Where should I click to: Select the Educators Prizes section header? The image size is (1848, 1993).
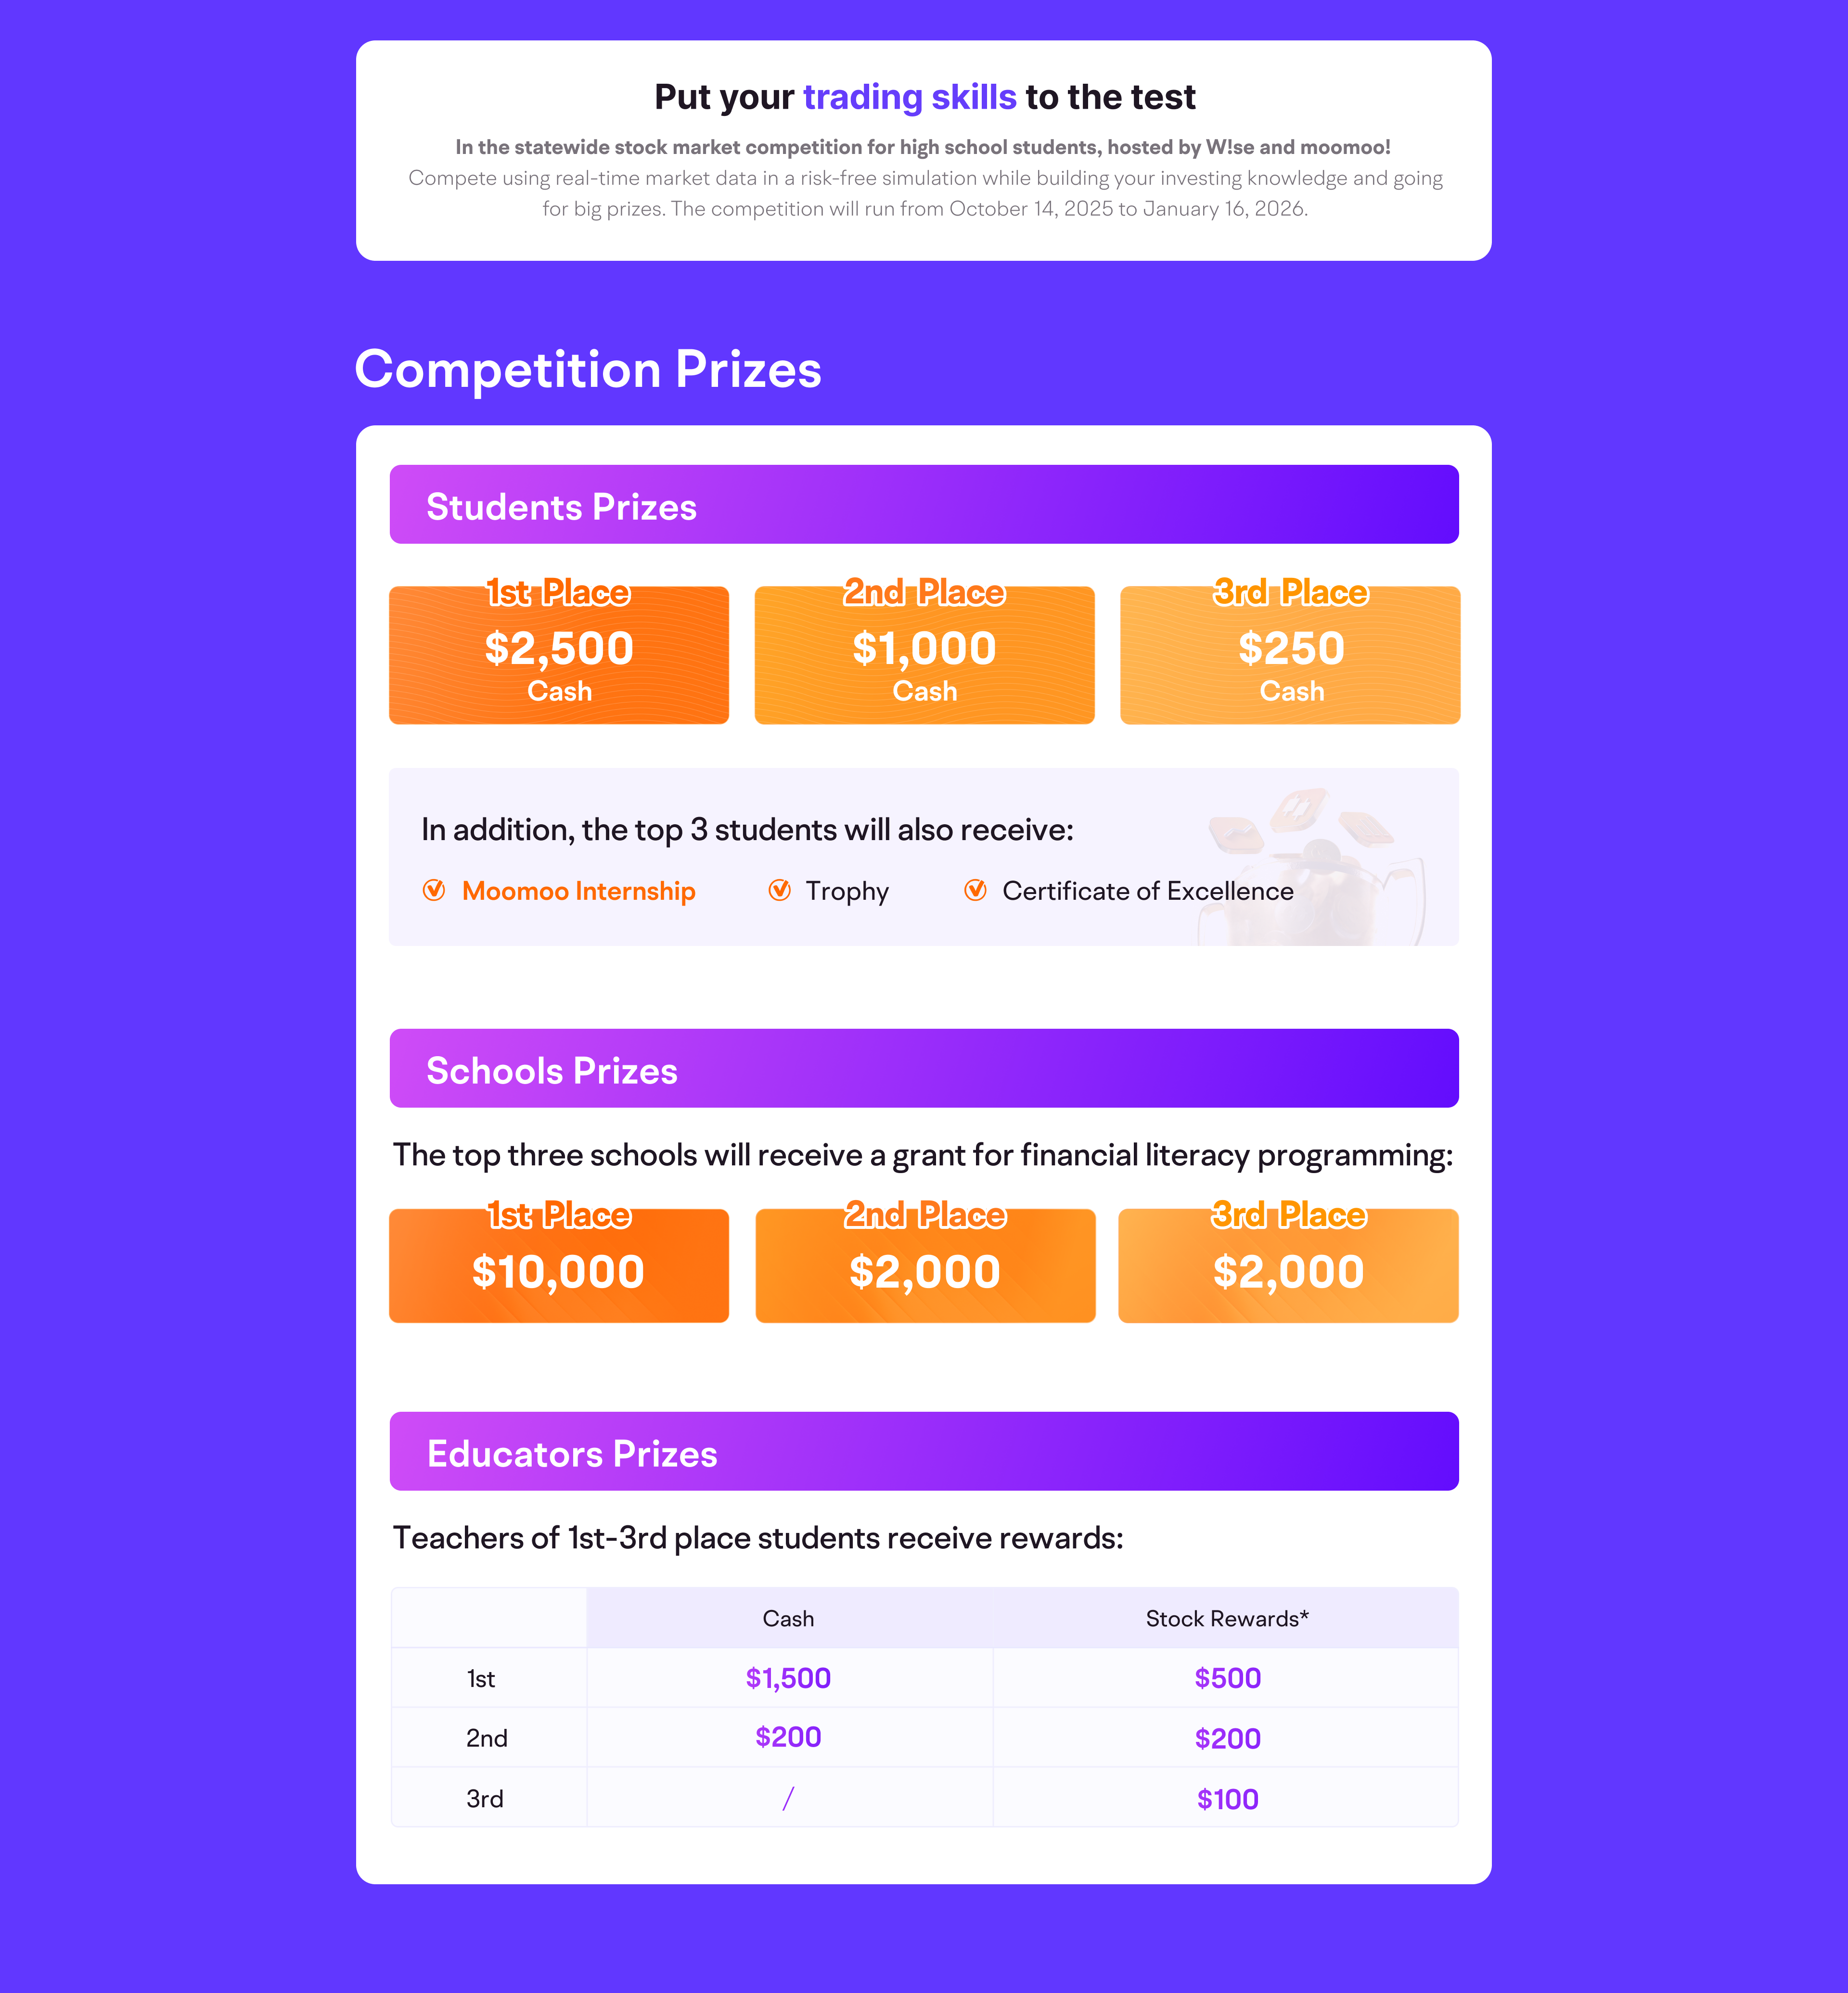pos(923,1452)
